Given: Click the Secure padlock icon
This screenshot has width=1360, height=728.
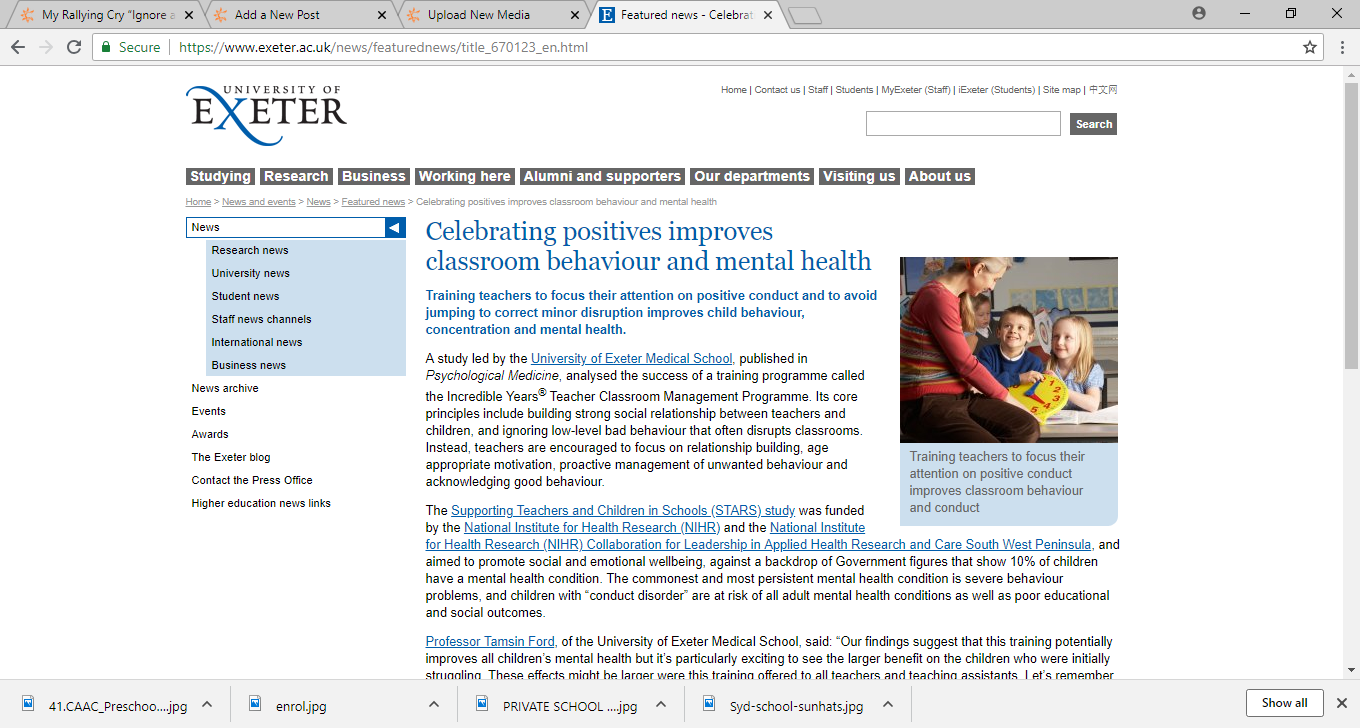Looking at the screenshot, I should pos(106,47).
